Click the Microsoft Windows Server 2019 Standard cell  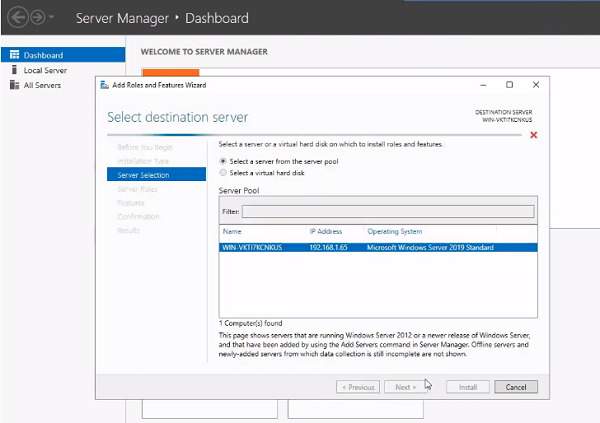pos(430,247)
